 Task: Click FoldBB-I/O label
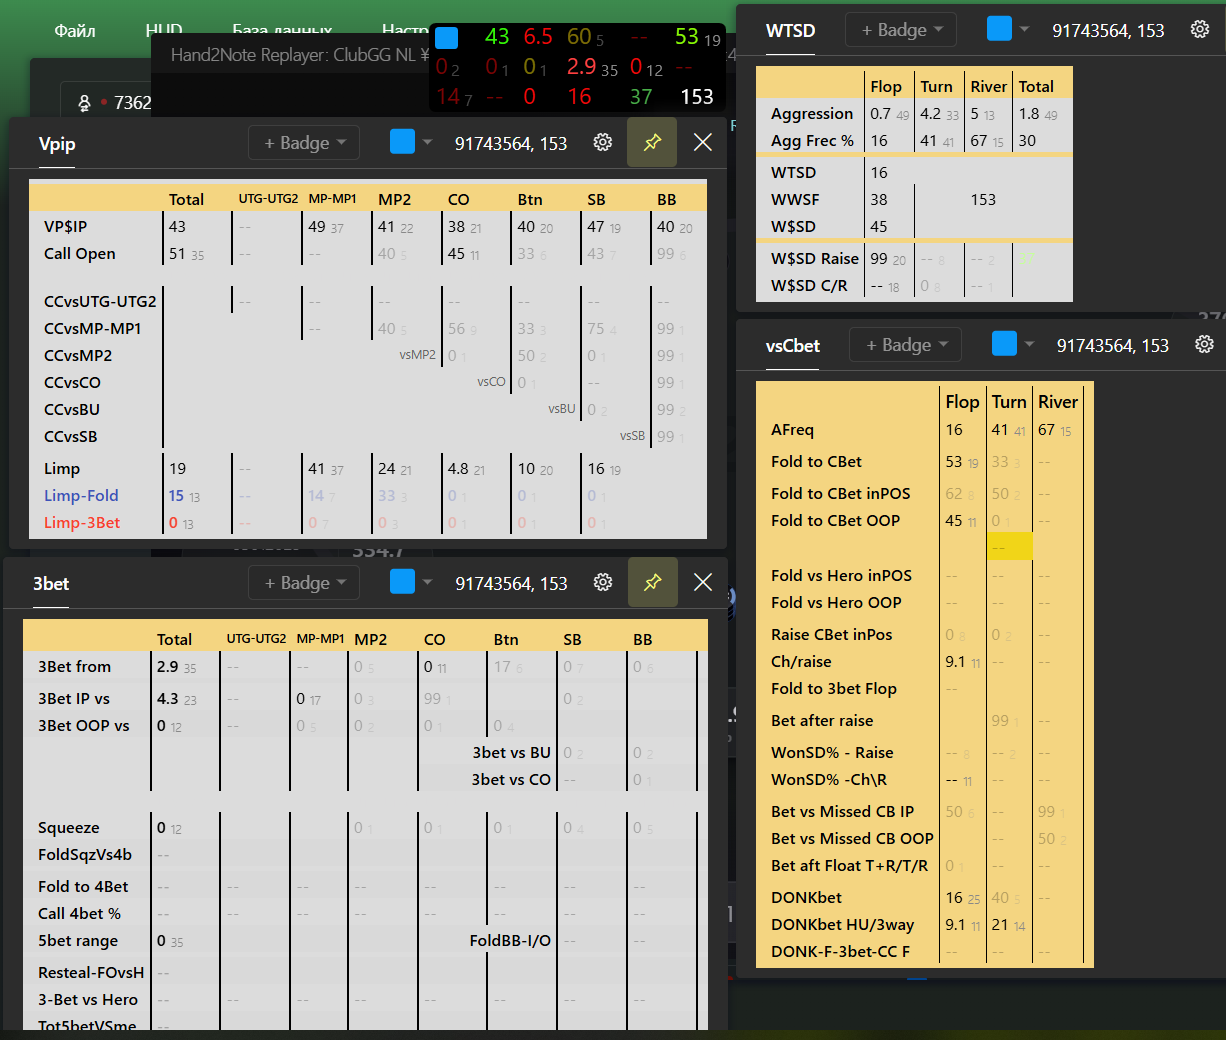pos(510,941)
